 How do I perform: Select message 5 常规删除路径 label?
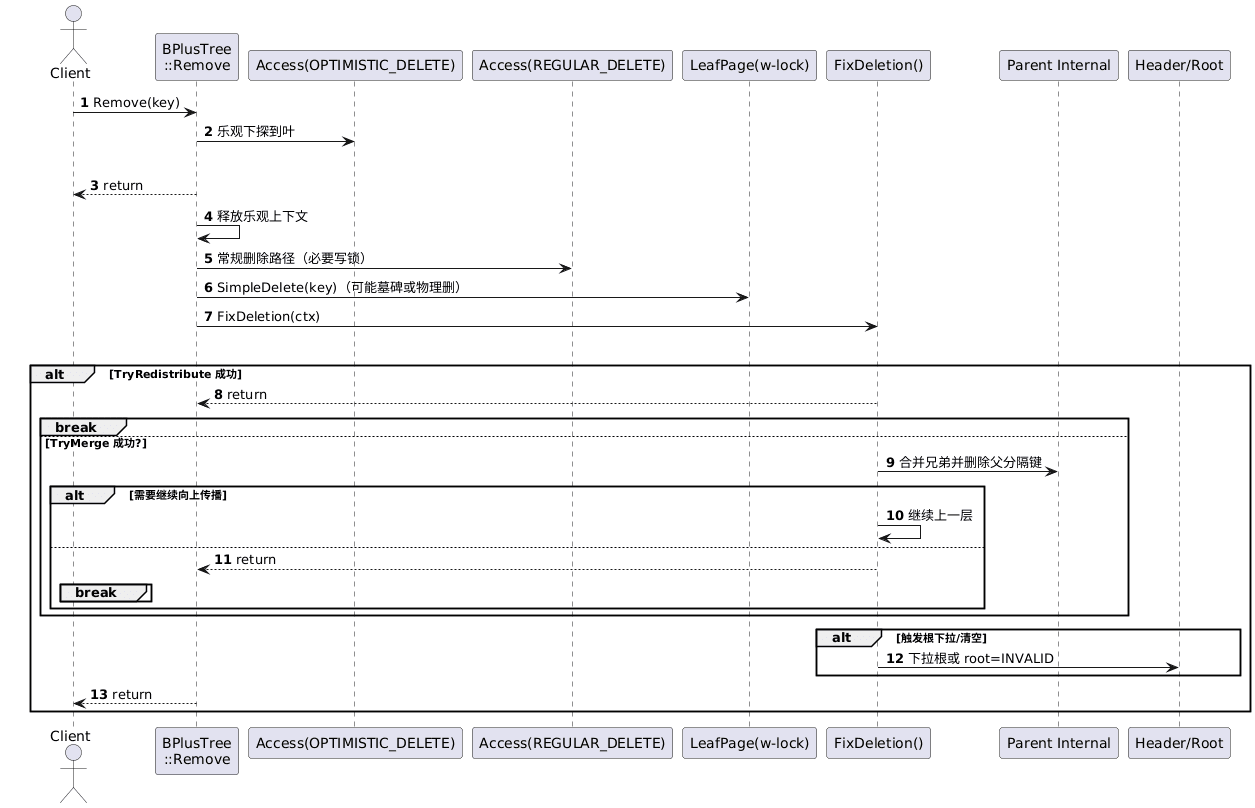(x=290, y=258)
